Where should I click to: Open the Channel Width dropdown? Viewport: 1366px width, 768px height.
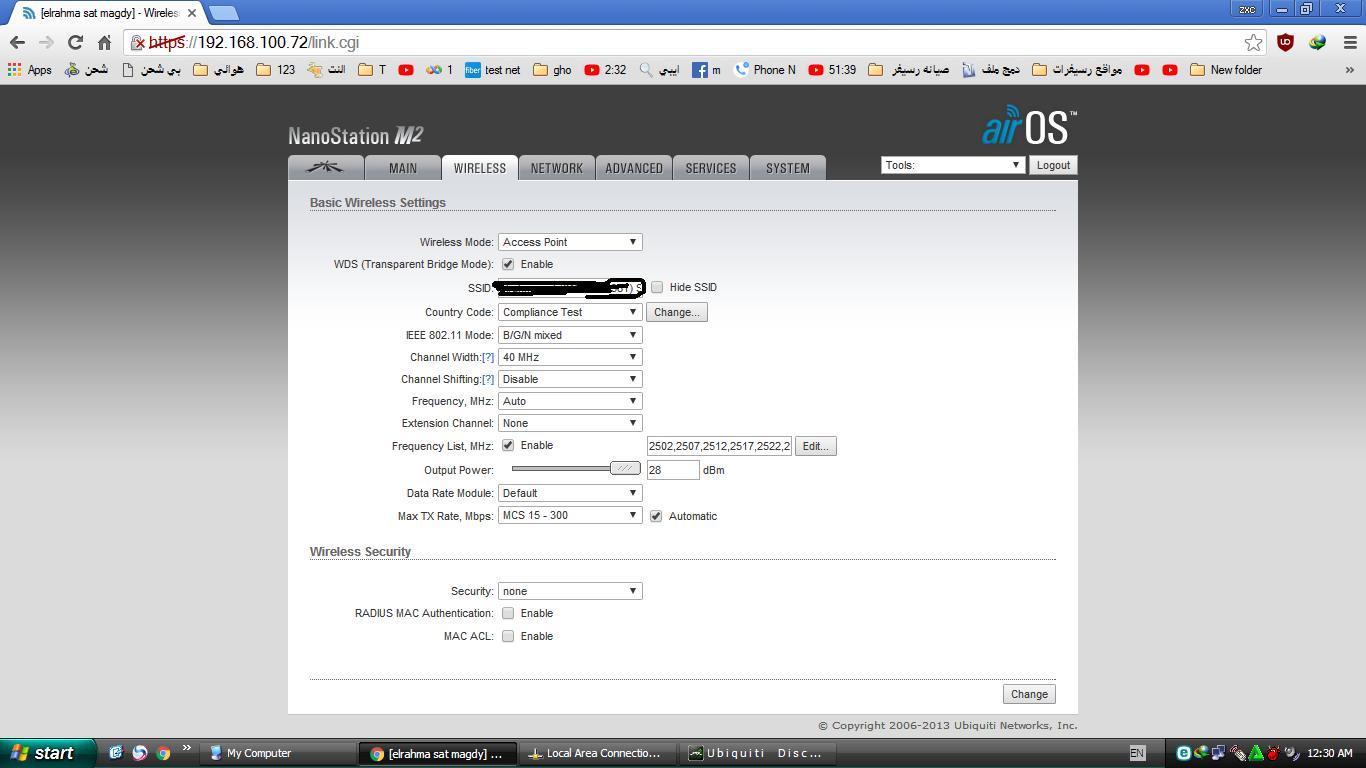click(570, 357)
